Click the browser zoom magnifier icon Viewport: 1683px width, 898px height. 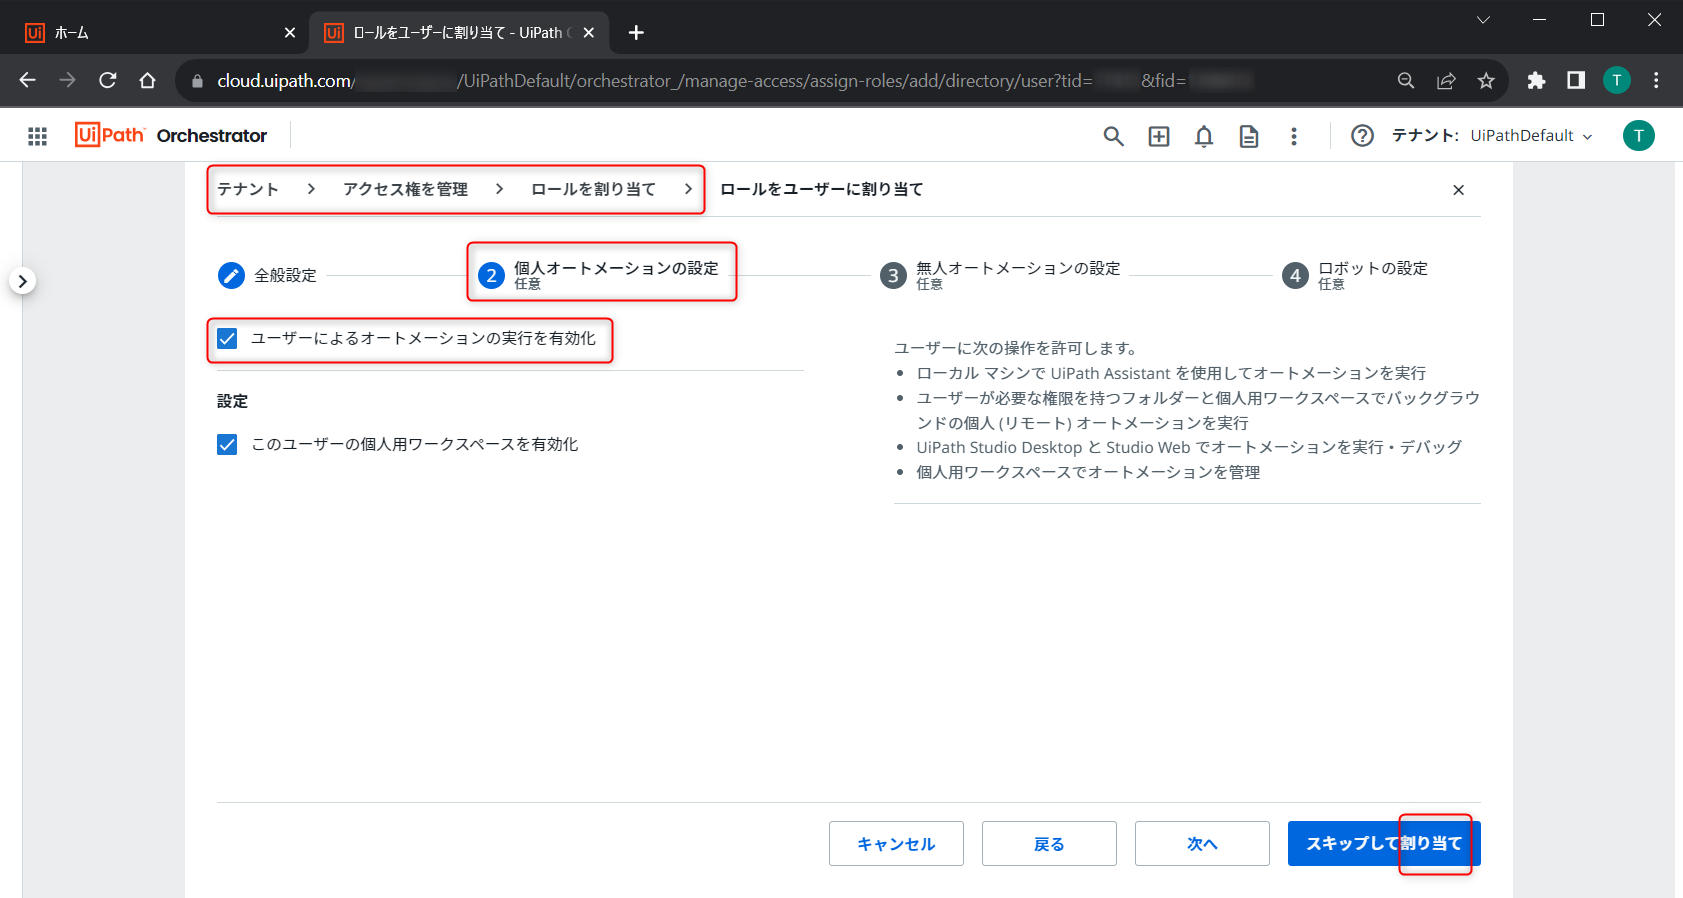[x=1406, y=81]
